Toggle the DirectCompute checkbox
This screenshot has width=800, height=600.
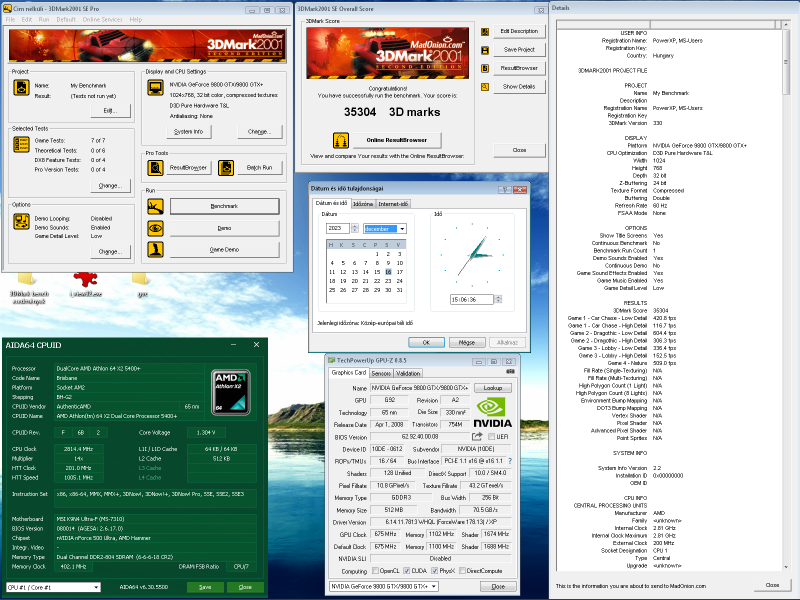pyautogui.click(x=462, y=571)
